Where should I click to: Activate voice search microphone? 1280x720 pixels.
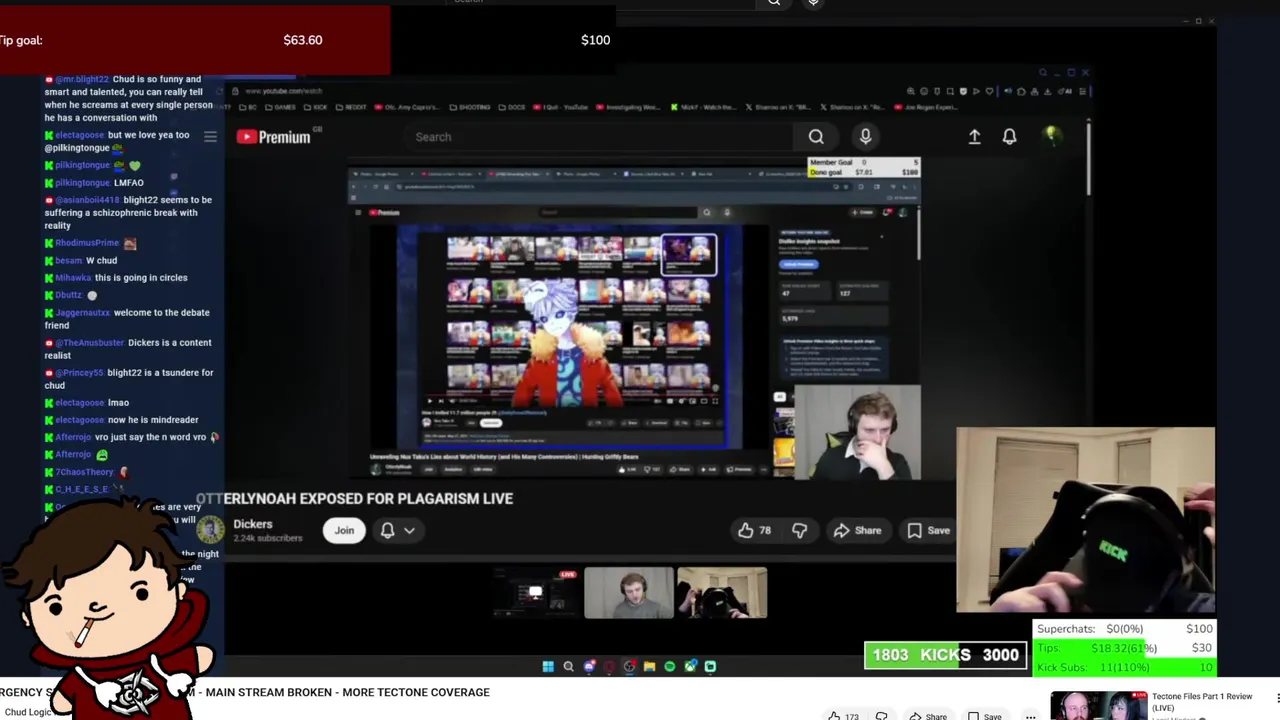[x=866, y=137]
